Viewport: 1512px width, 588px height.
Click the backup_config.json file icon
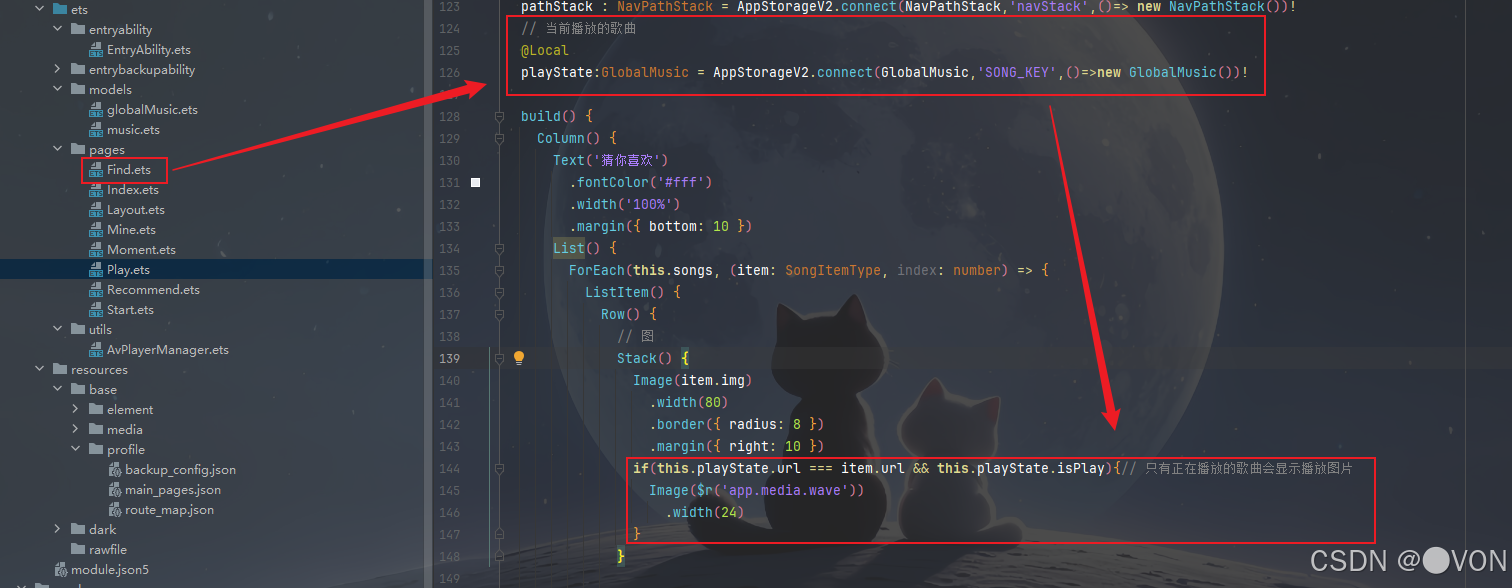(114, 469)
